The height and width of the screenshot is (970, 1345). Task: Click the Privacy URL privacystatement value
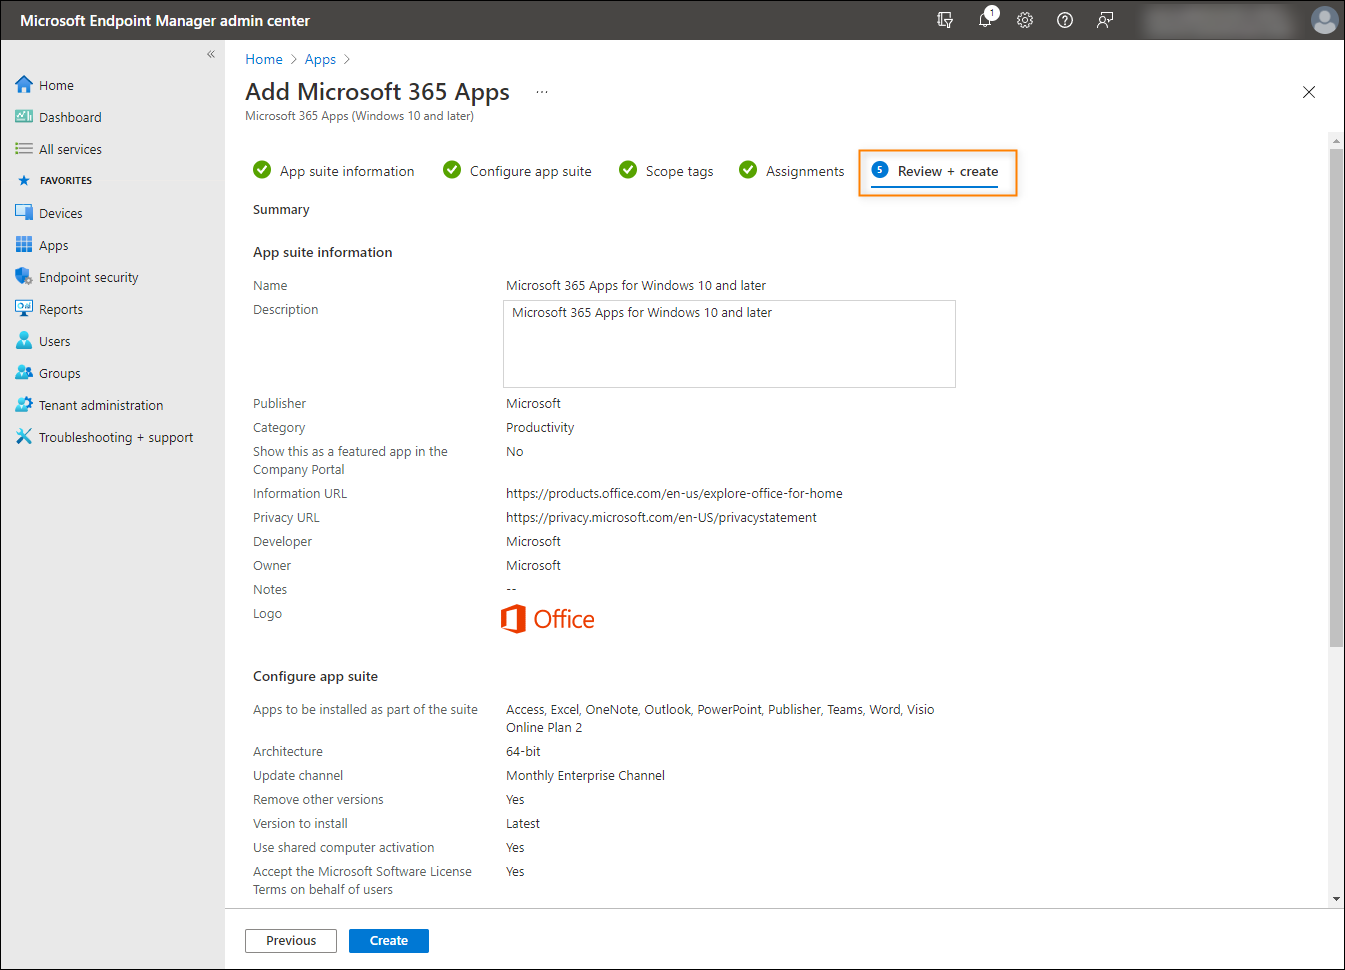[x=661, y=517]
